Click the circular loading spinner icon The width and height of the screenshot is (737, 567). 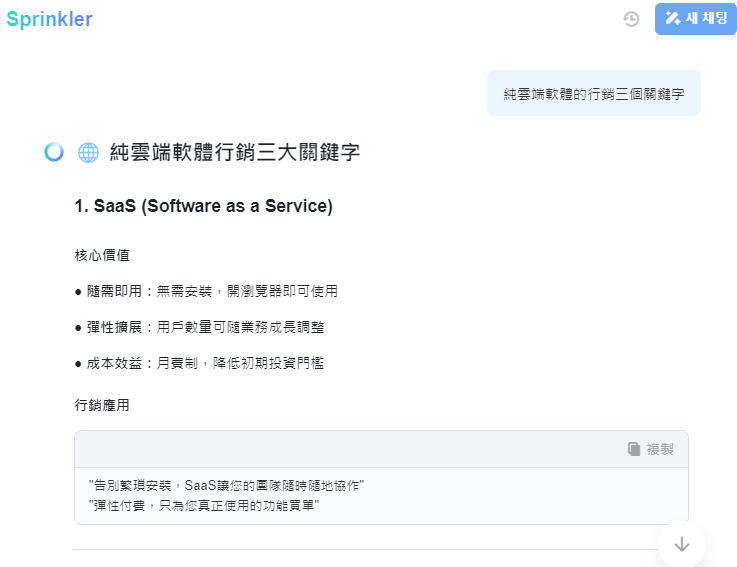coord(55,152)
